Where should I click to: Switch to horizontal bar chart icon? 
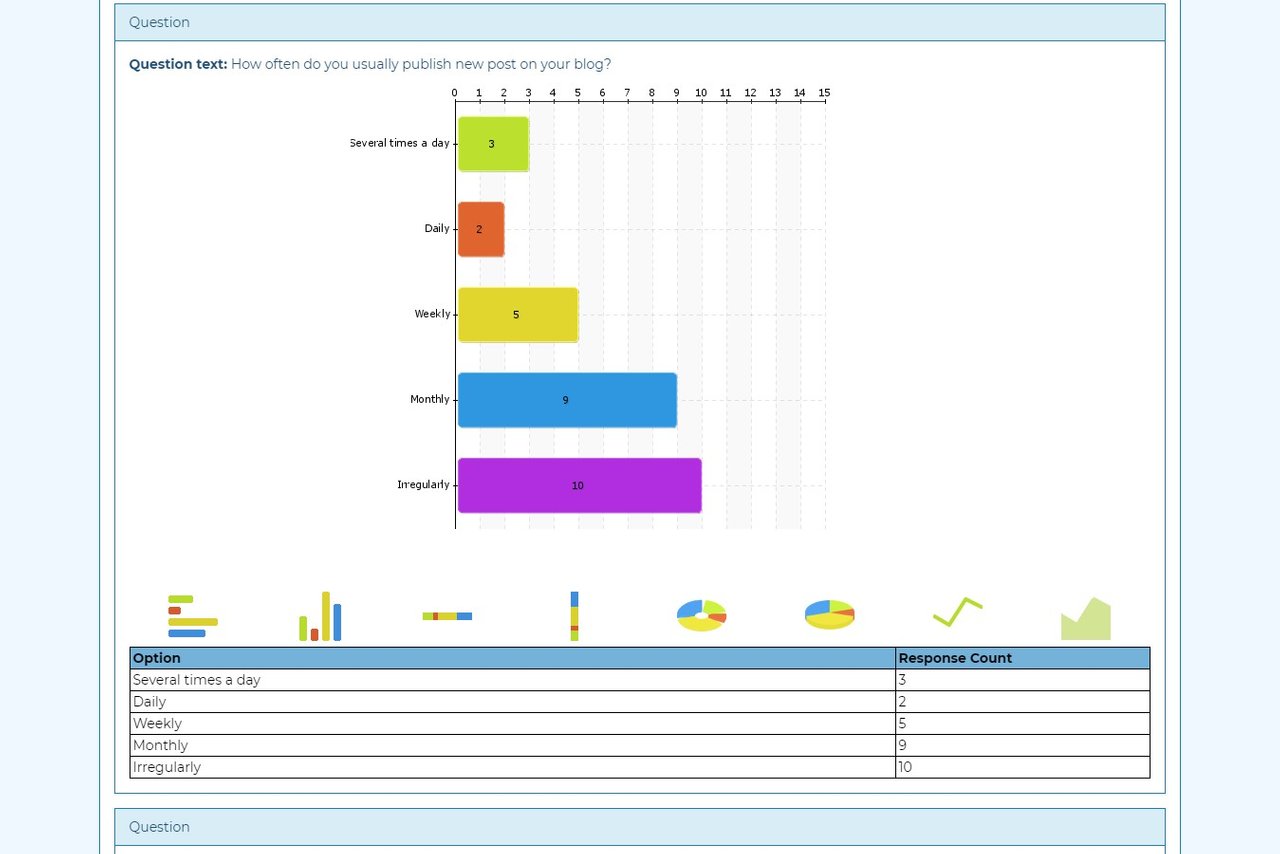click(193, 616)
